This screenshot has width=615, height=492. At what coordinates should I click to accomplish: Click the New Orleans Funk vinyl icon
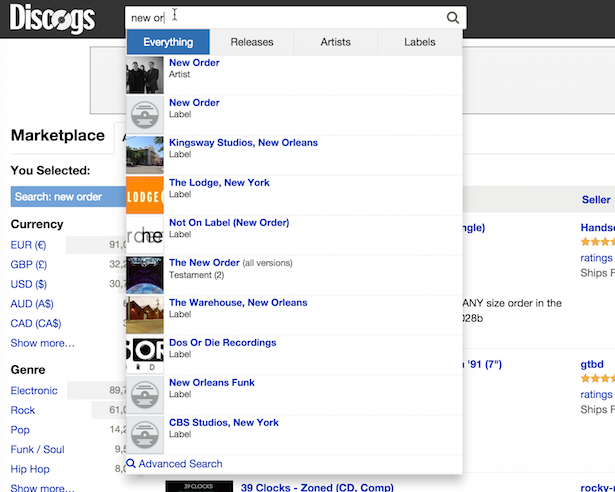click(145, 395)
